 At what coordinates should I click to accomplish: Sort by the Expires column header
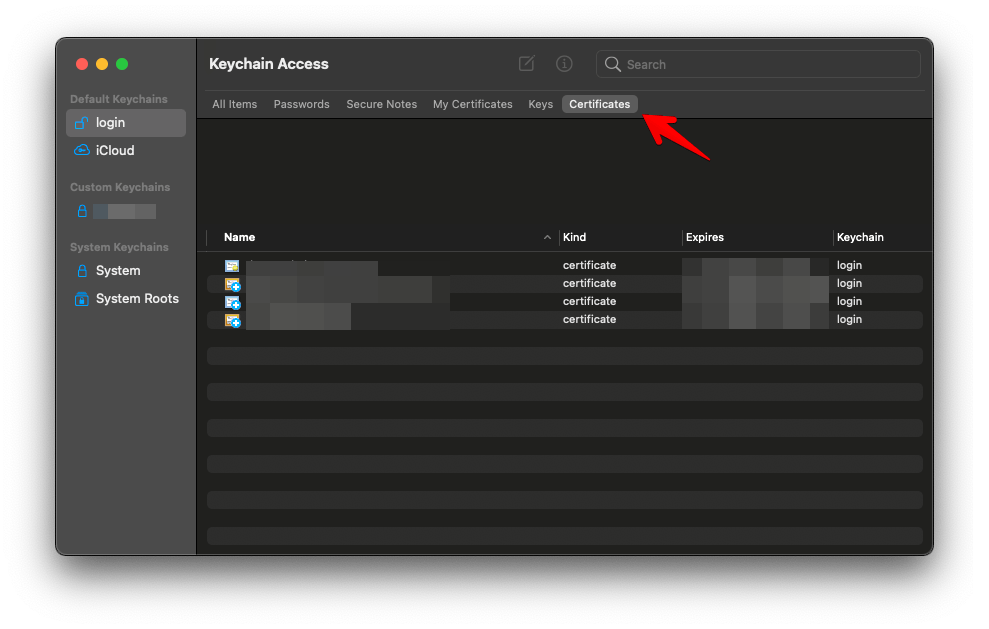click(705, 237)
